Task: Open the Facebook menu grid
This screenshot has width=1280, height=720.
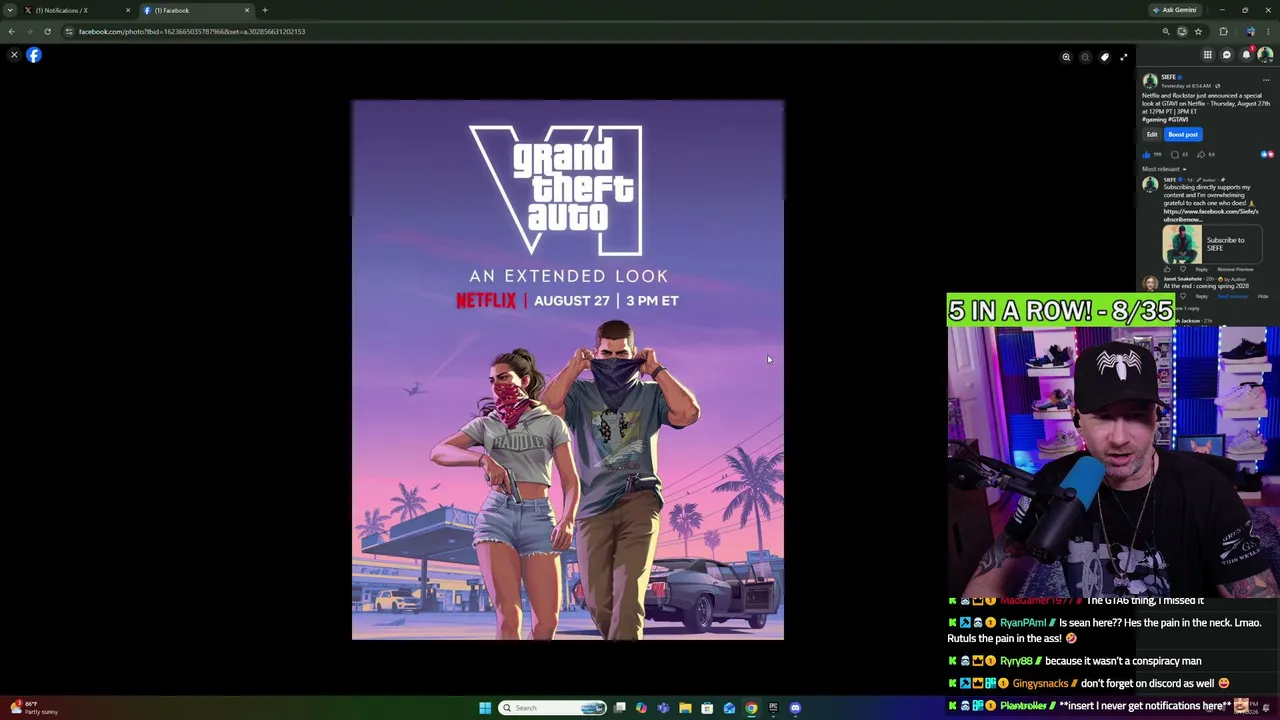Action: [x=1207, y=55]
